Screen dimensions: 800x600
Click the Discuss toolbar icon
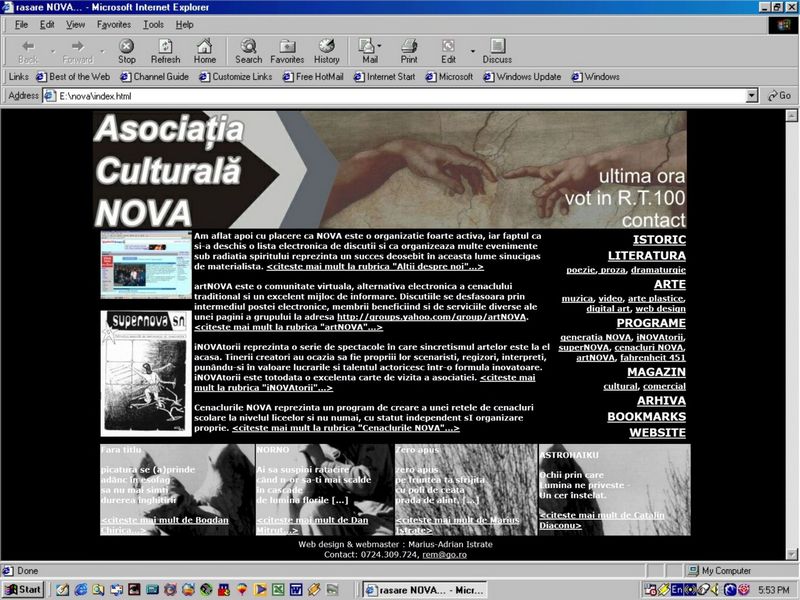tap(497, 51)
